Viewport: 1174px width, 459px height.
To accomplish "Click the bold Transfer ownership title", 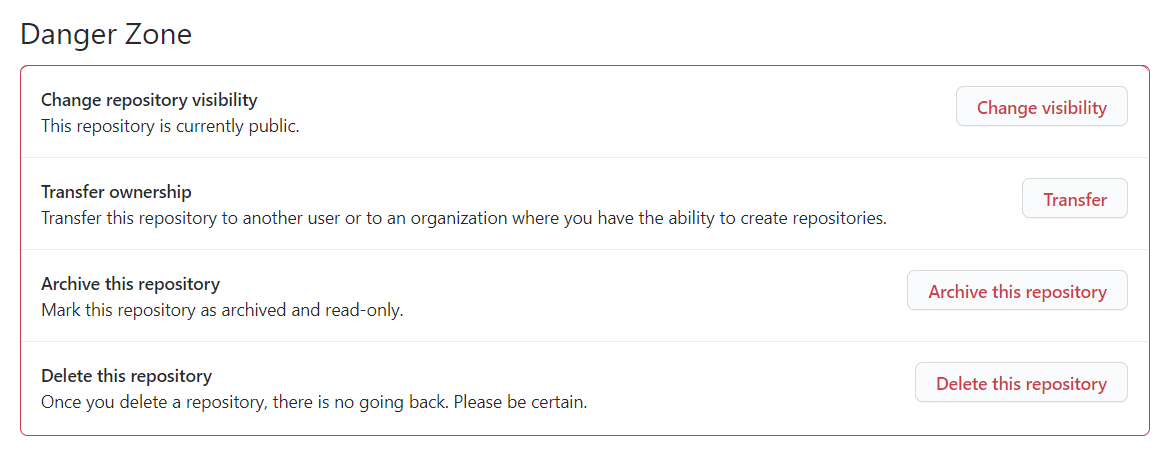I will point(116,192).
